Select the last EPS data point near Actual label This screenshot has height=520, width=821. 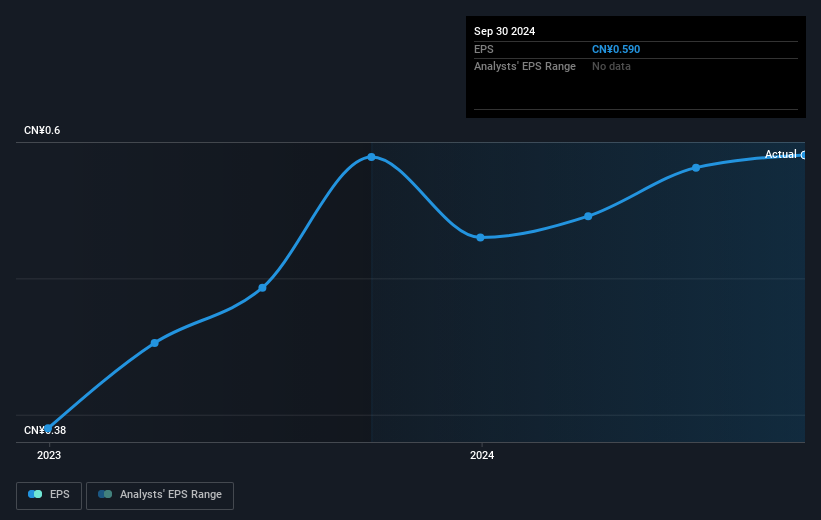[803, 155]
